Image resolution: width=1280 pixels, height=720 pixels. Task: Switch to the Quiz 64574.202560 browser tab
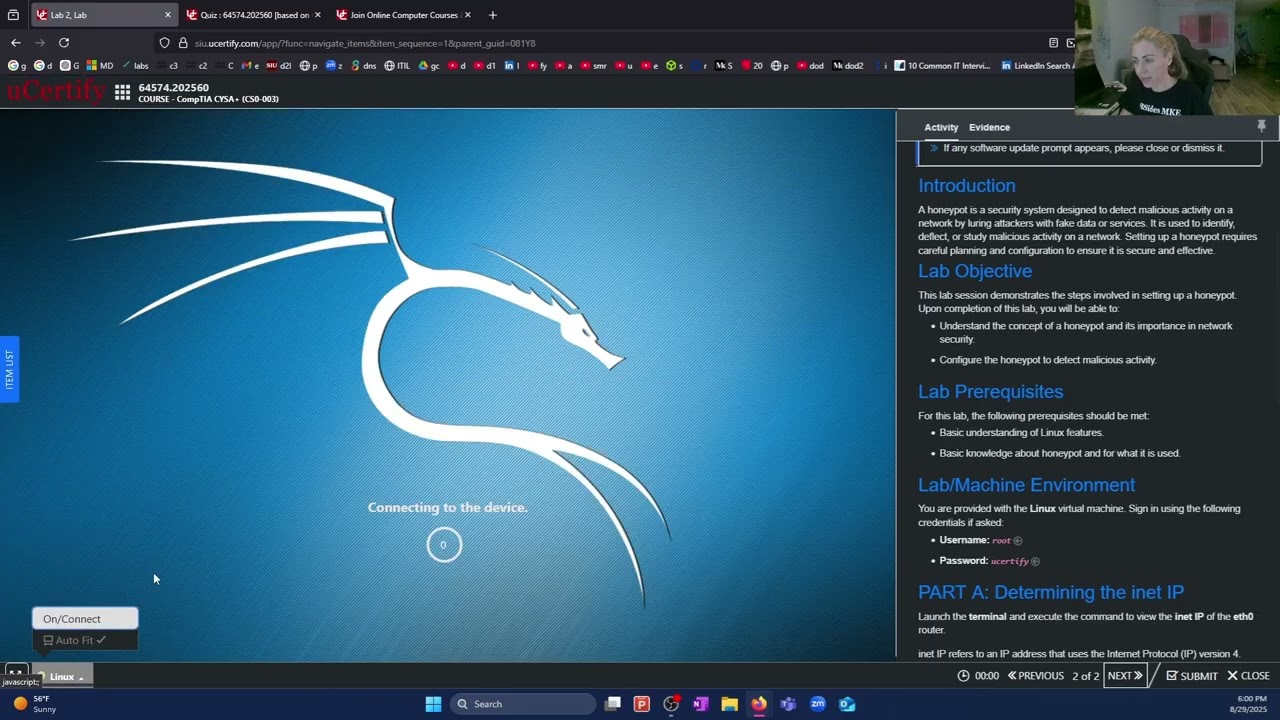tap(253, 15)
